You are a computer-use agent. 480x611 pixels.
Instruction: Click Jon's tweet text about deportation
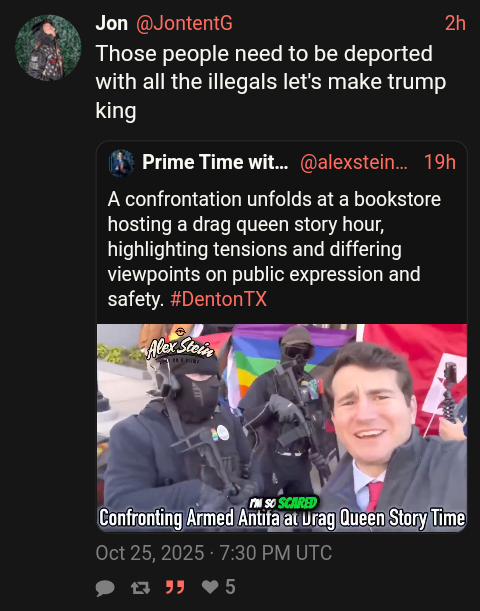click(x=271, y=82)
